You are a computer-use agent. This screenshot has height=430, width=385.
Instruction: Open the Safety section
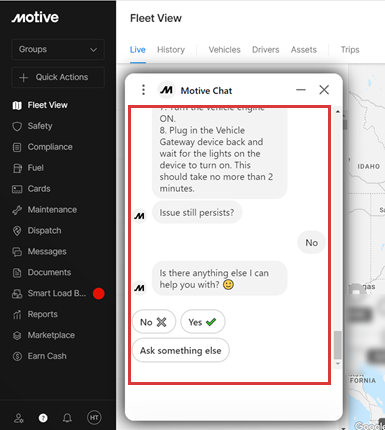pyautogui.click(x=40, y=126)
